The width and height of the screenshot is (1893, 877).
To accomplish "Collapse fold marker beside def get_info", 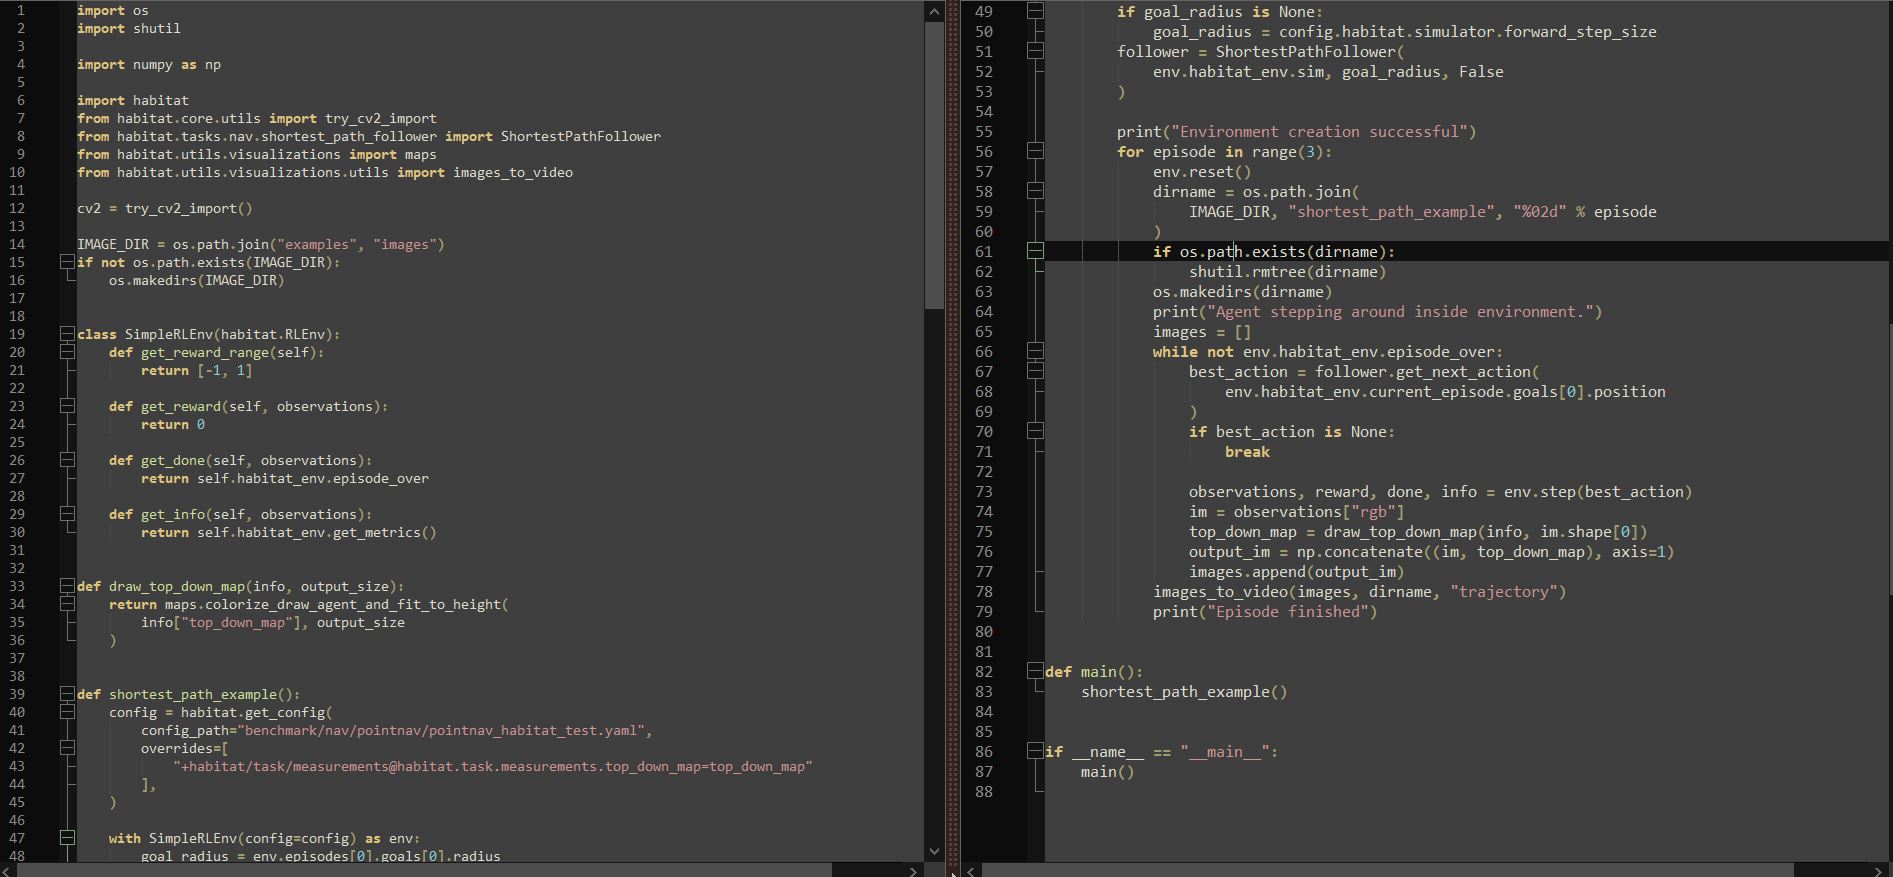I will pyautogui.click(x=67, y=514).
